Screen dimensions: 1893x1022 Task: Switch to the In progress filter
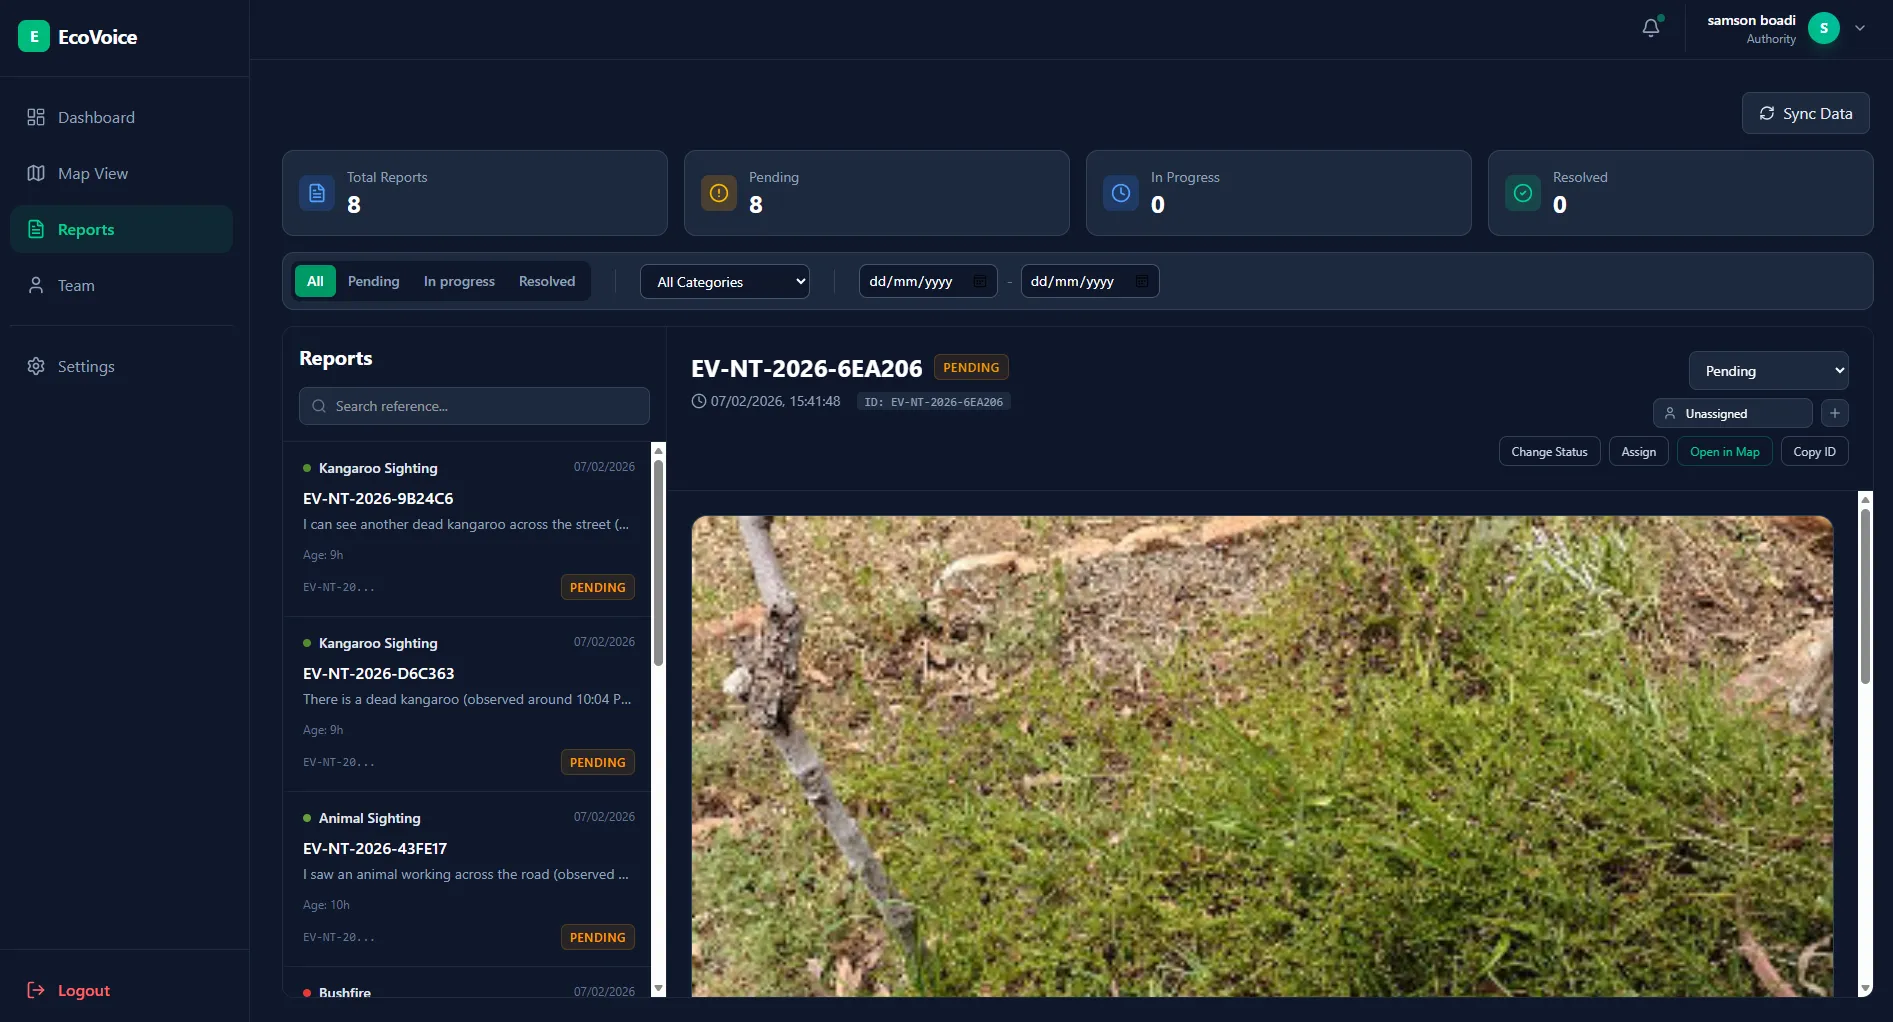tap(459, 281)
